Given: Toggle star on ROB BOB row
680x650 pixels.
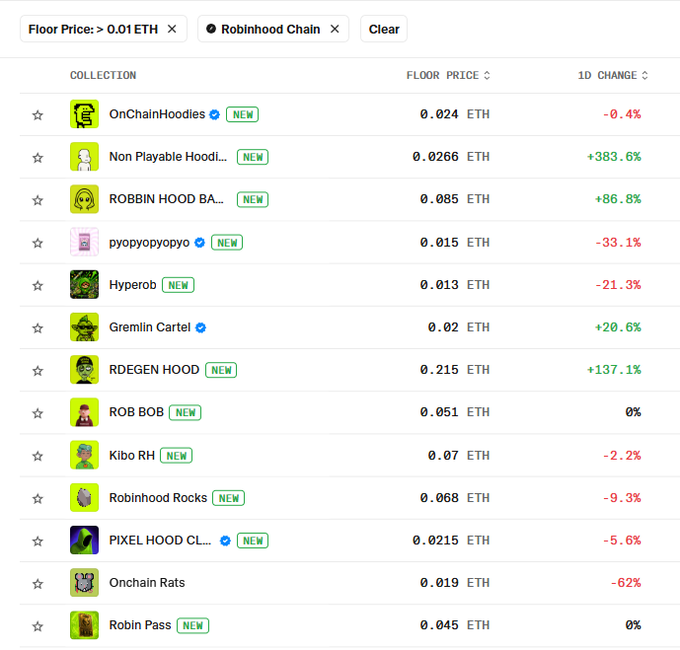Looking at the screenshot, I should (x=38, y=413).
